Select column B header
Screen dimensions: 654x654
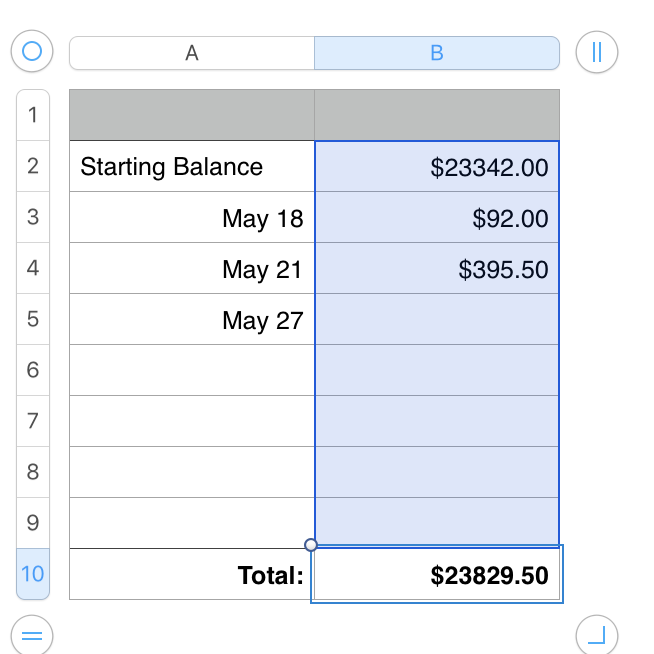pos(436,53)
